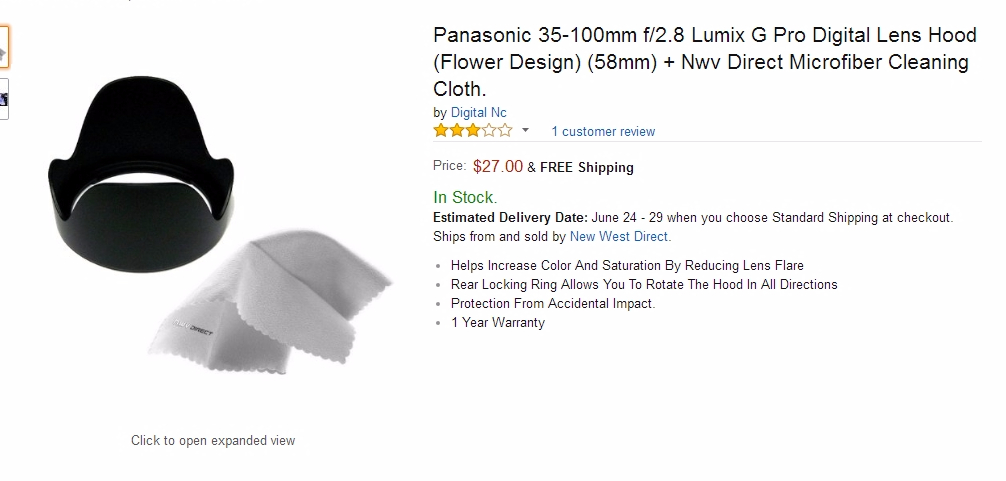Click the fifth empty rating star
This screenshot has height=481, width=1006.
[x=505, y=130]
